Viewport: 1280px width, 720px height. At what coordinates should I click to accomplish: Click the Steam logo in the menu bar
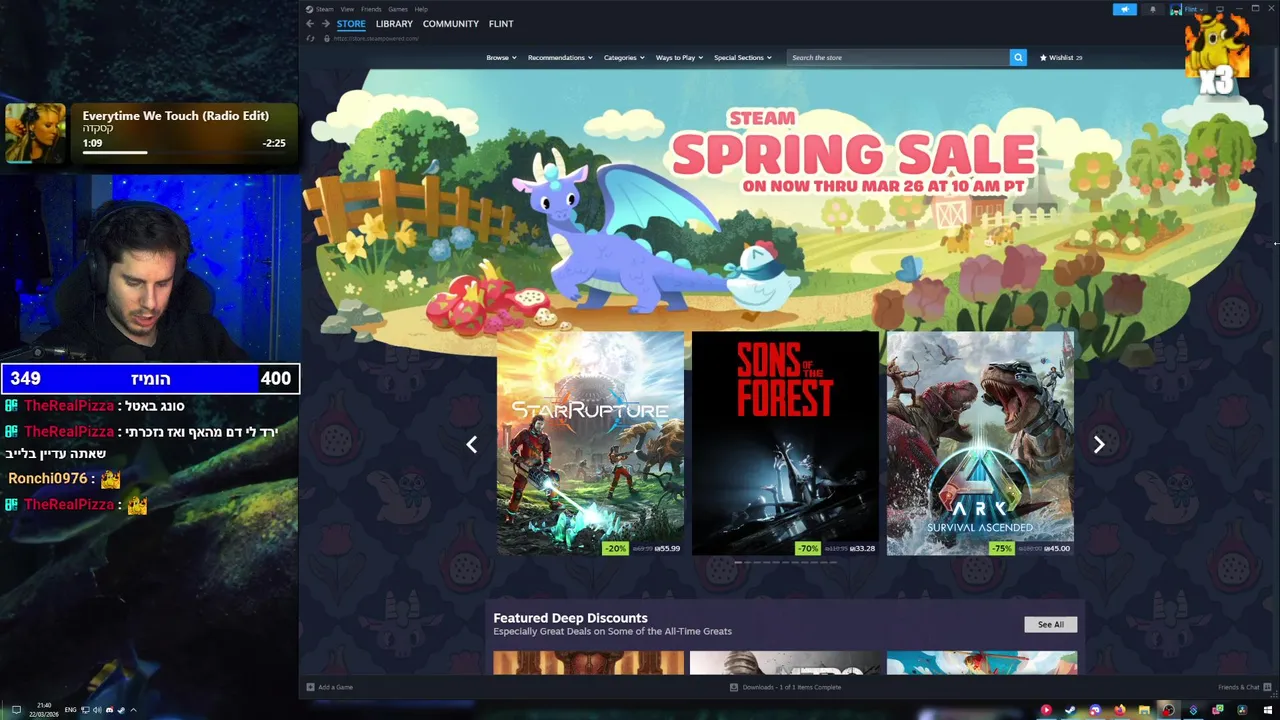tap(309, 9)
